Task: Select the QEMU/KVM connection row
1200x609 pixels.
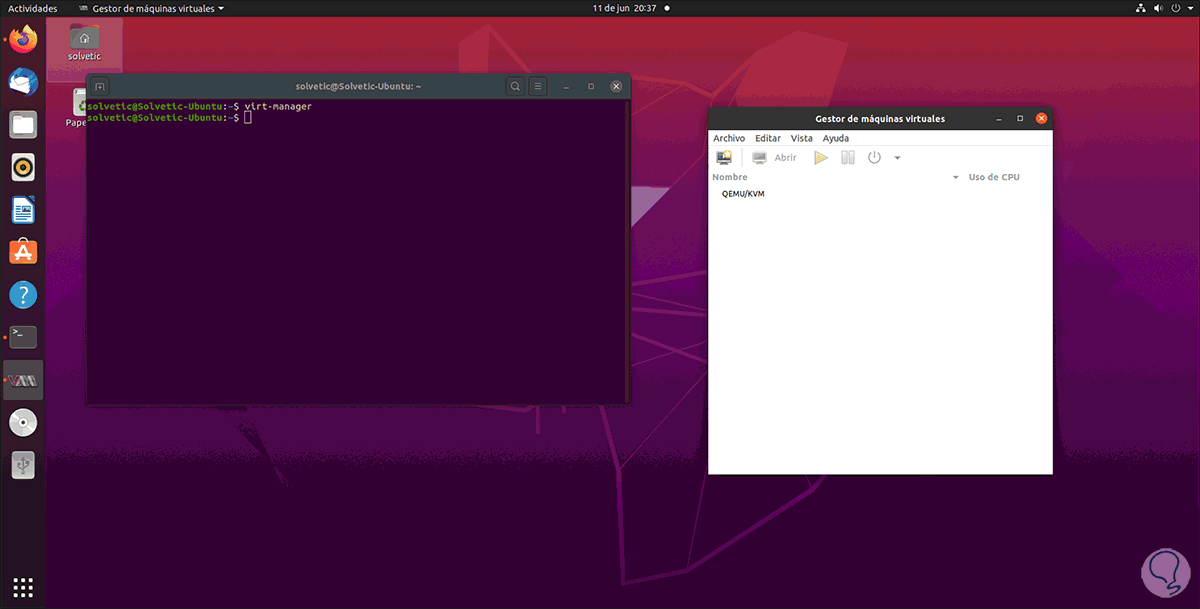Action: 743,194
